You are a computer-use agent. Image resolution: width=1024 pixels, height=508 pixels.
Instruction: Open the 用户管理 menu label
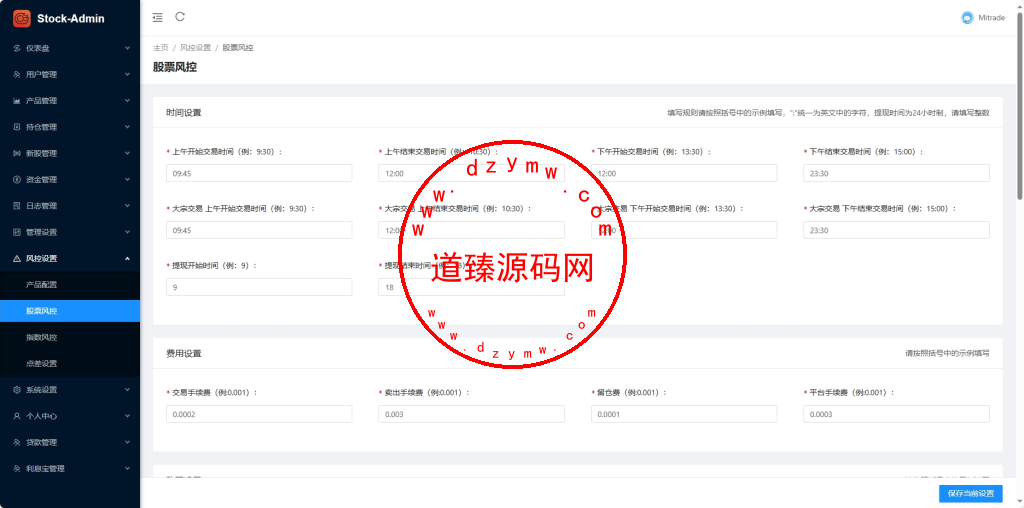click(x=42, y=74)
